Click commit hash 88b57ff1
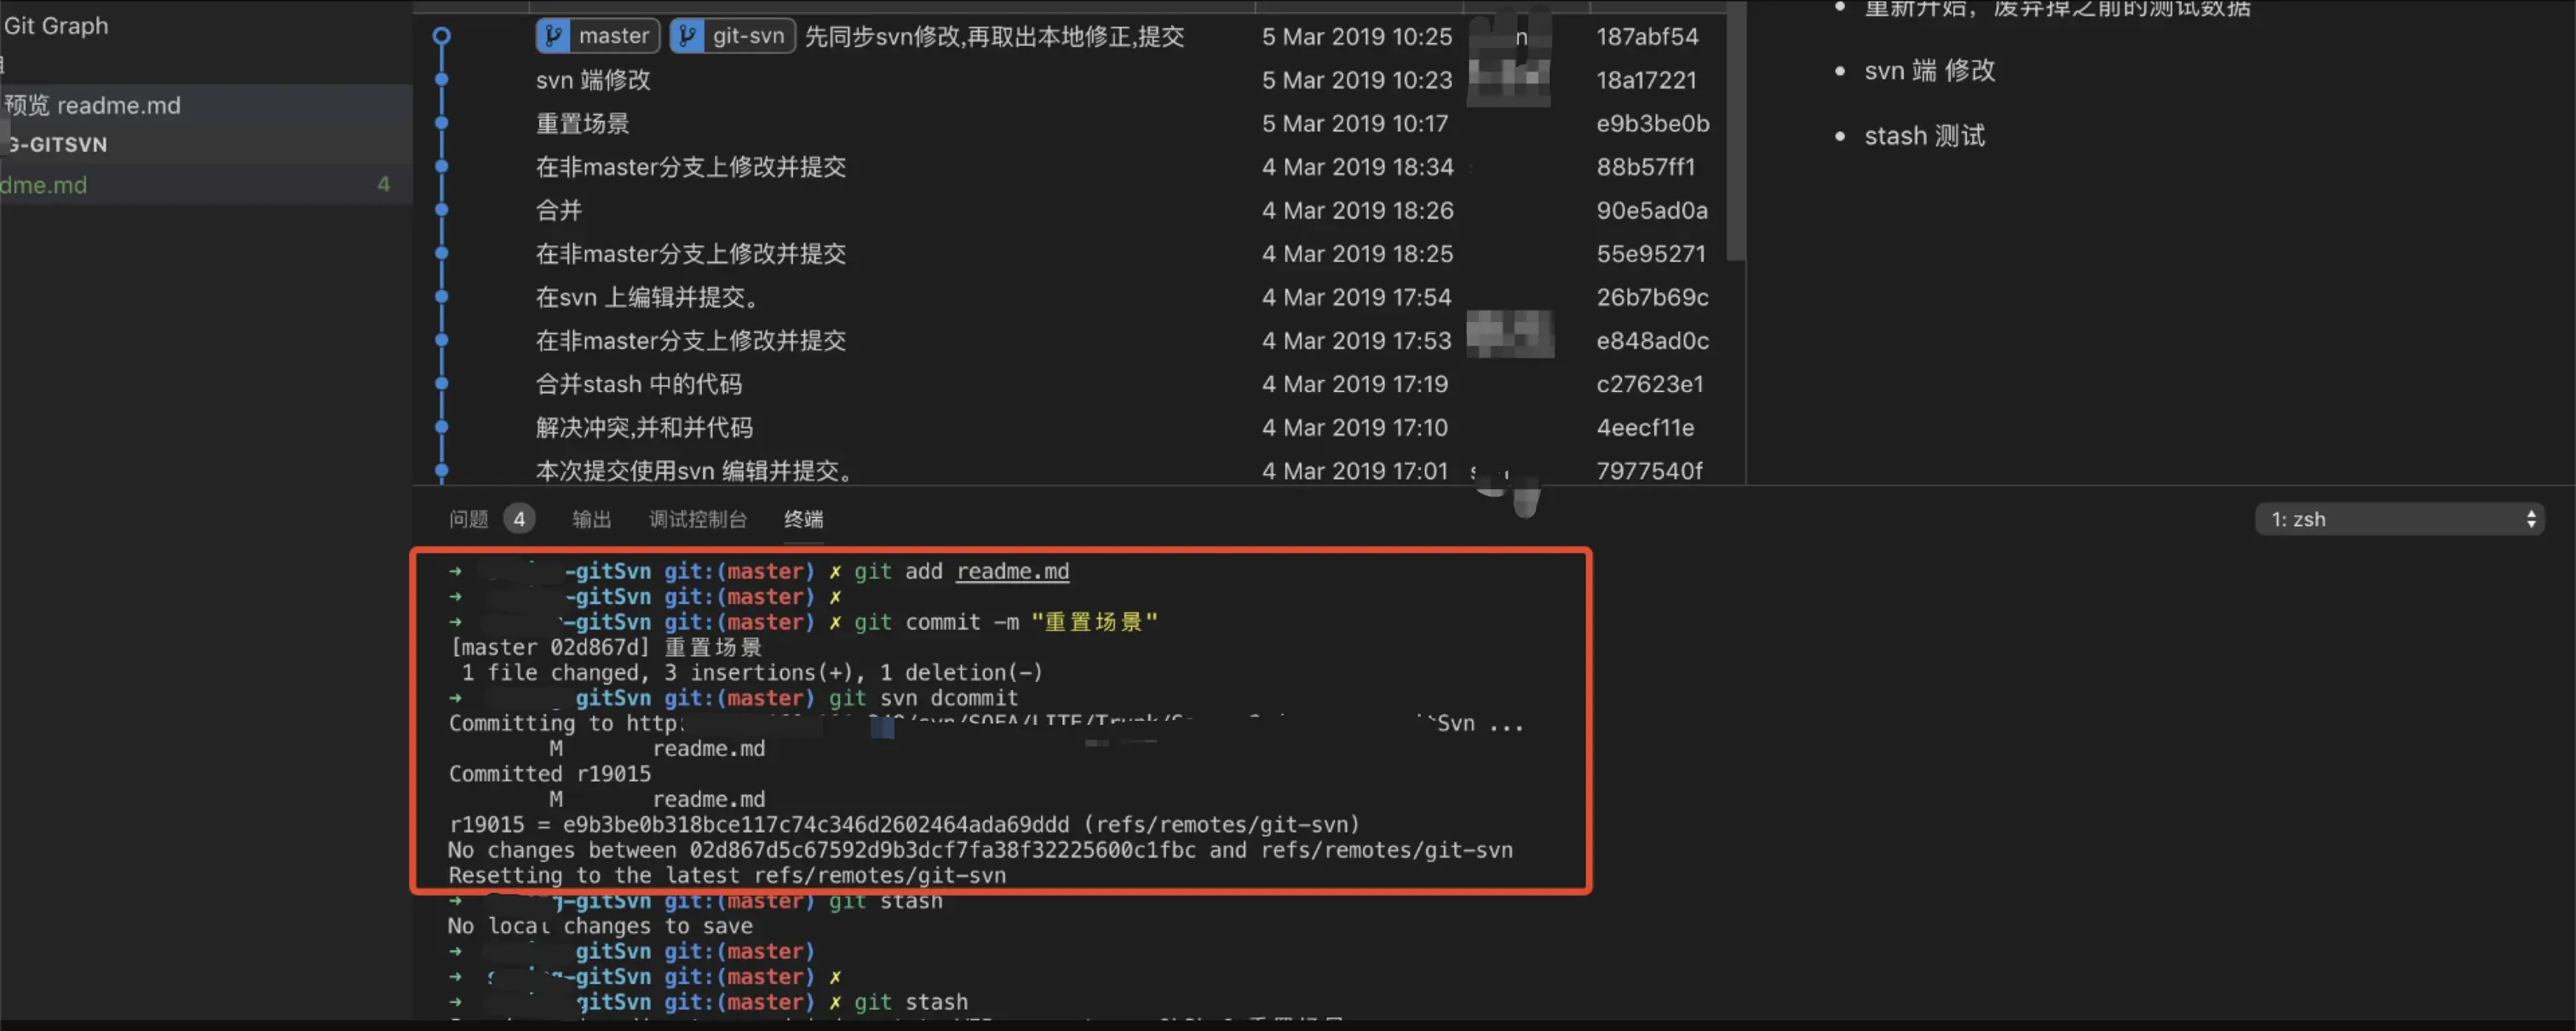The image size is (2576, 1031). pyautogui.click(x=1645, y=167)
